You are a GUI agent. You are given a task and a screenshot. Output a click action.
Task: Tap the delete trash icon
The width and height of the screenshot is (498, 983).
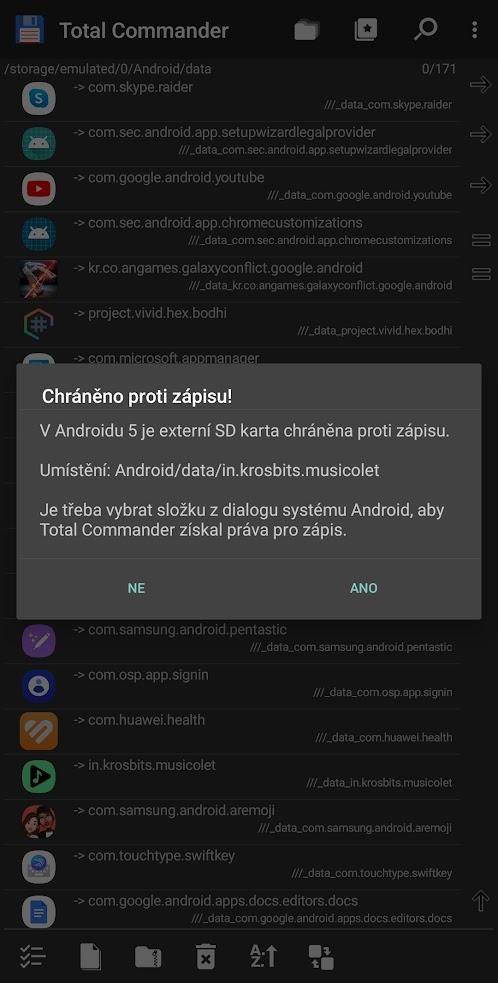click(x=206, y=957)
